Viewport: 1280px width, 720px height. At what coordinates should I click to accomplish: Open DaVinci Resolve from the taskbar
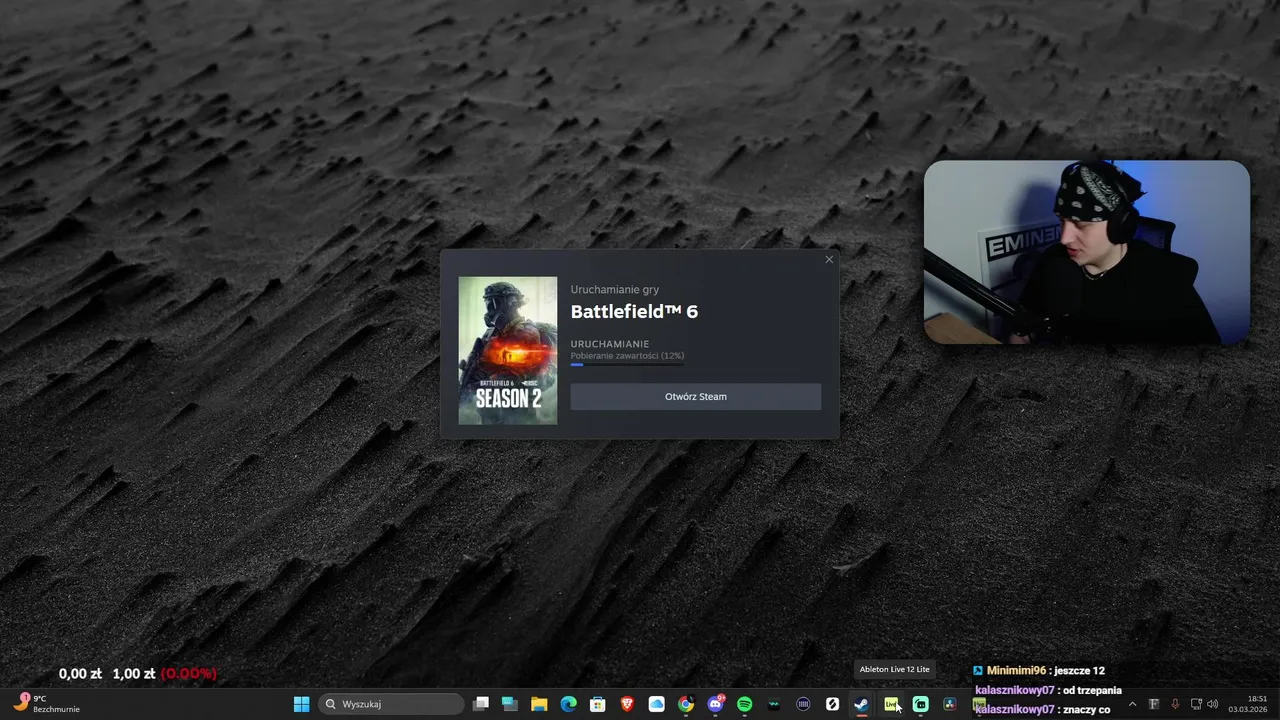pyautogui.click(x=949, y=704)
